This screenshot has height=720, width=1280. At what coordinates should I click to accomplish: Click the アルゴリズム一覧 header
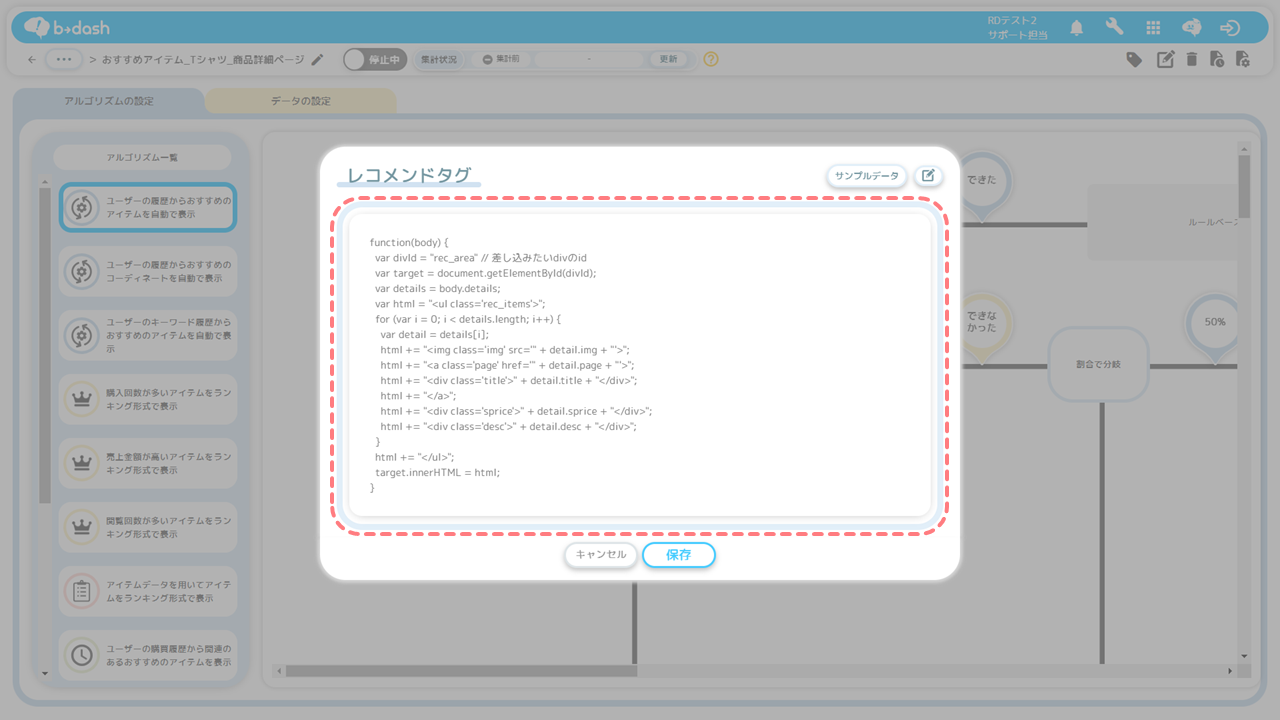click(x=142, y=158)
